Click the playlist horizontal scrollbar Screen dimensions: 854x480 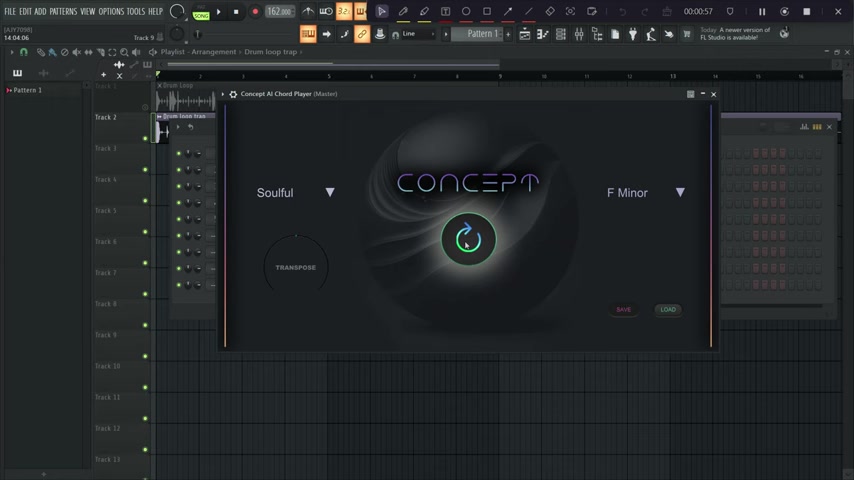(333, 64)
